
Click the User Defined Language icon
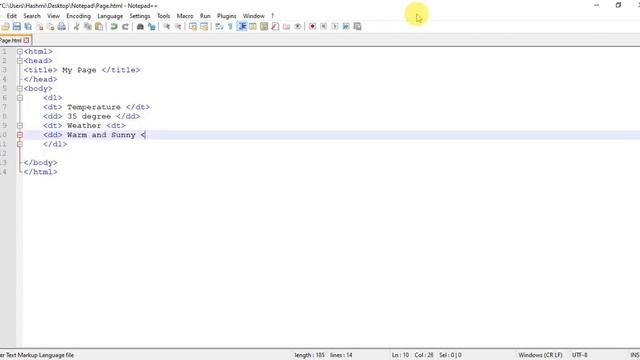pyautogui.click(x=253, y=27)
